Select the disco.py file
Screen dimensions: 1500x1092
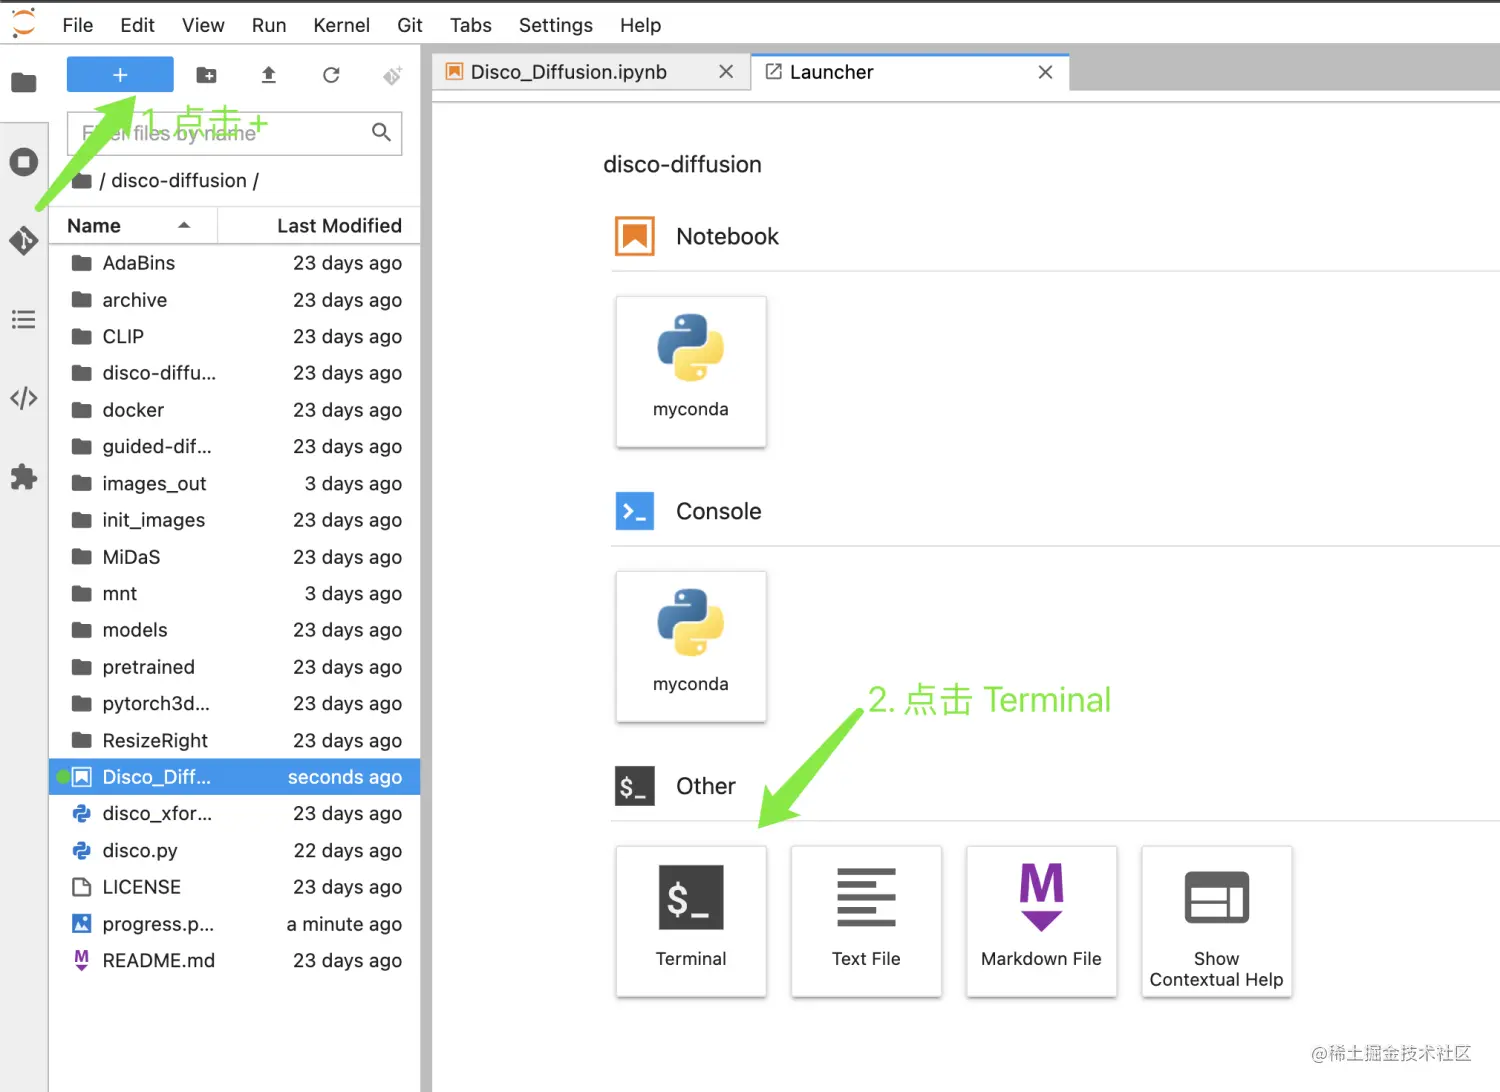click(234, 851)
